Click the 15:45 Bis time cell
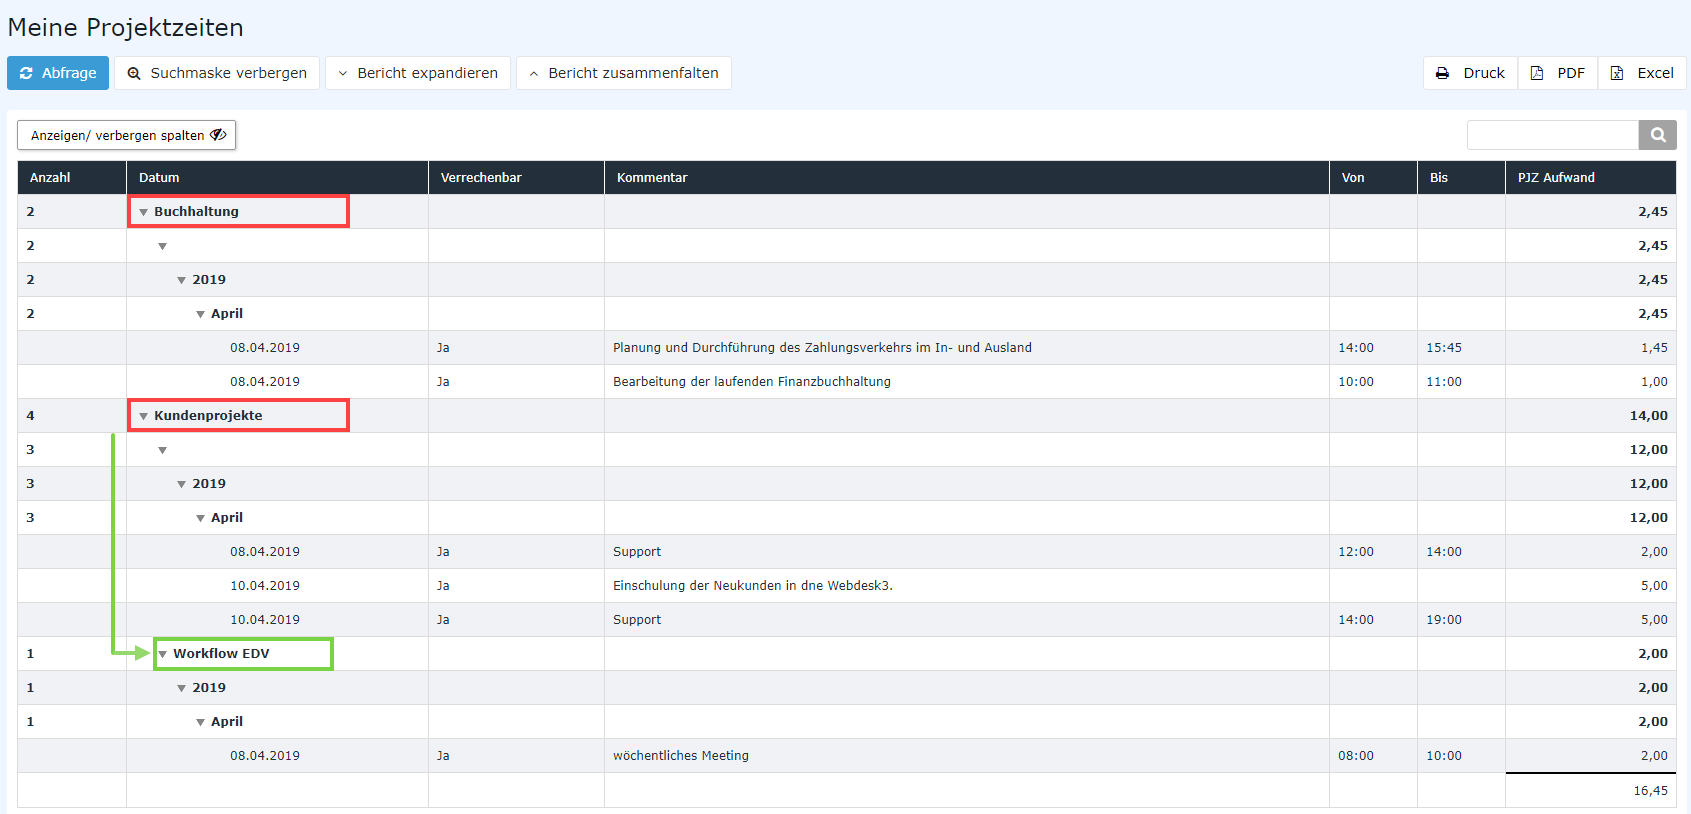This screenshot has width=1691, height=814. pyautogui.click(x=1444, y=348)
